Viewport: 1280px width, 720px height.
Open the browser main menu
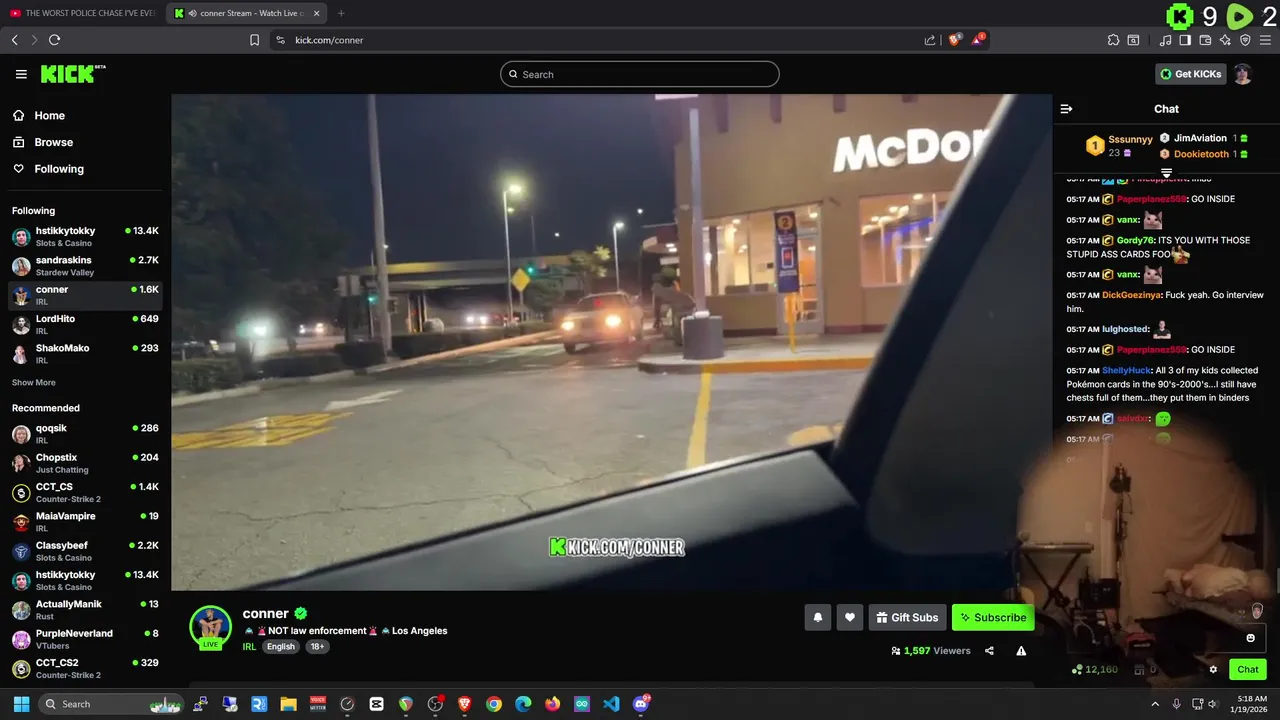[x=1266, y=40]
